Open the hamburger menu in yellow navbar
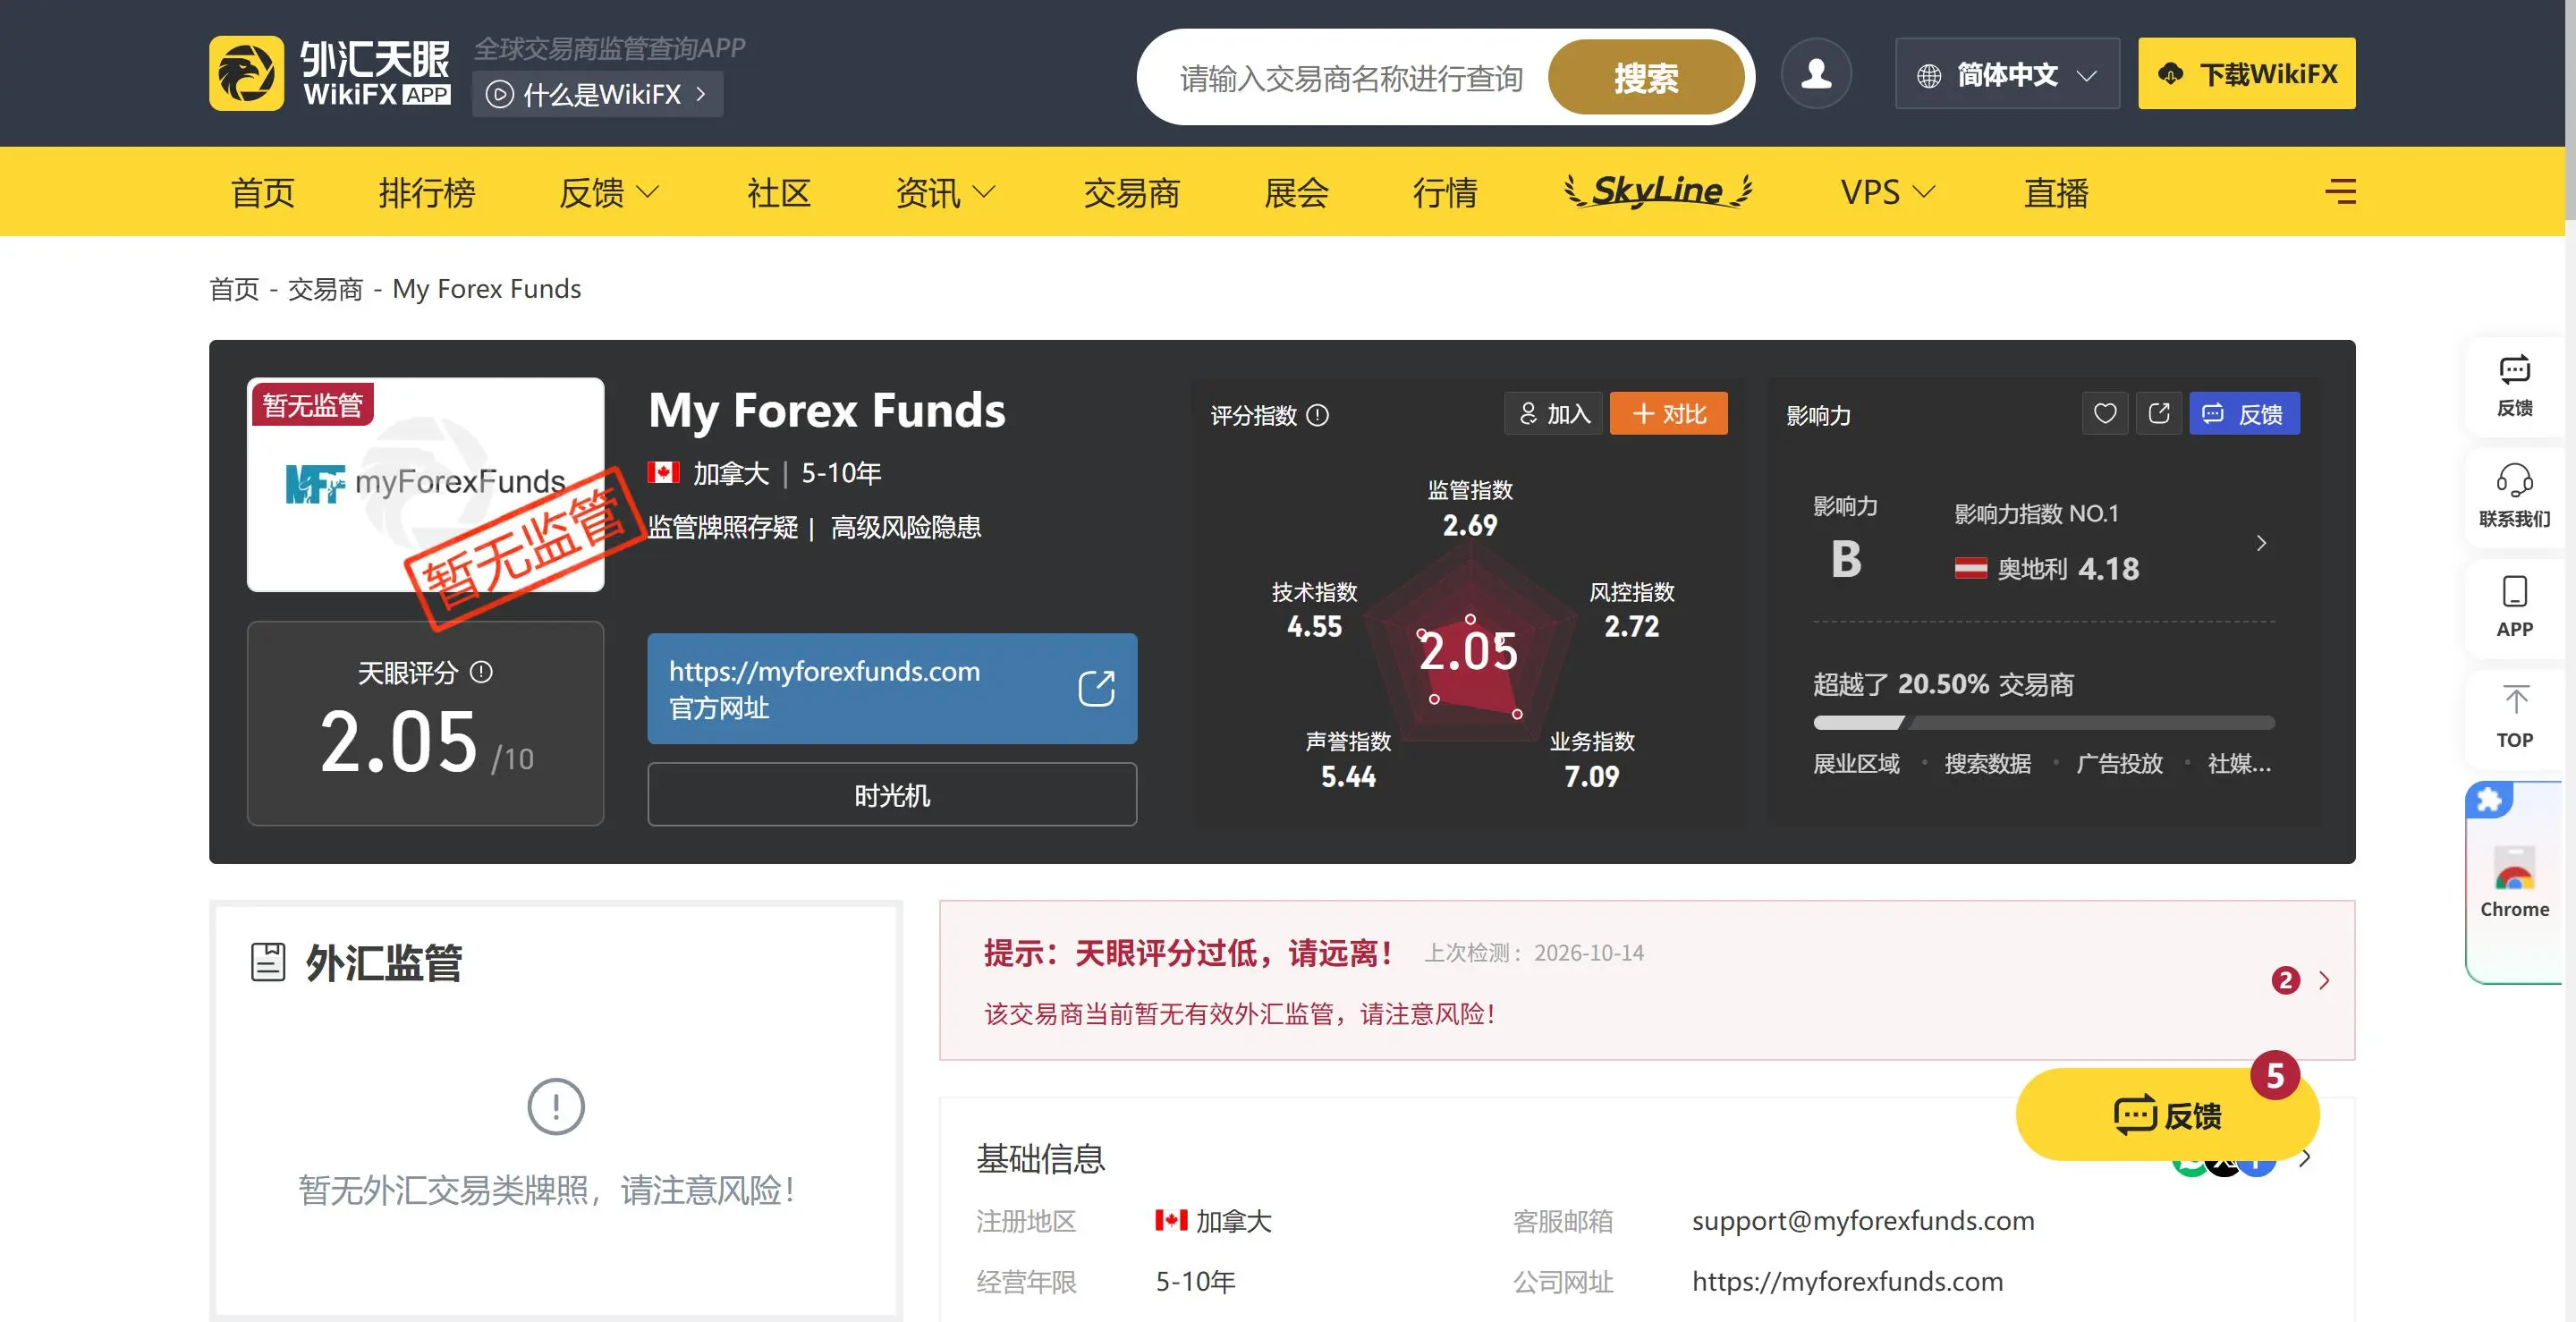The width and height of the screenshot is (2576, 1322). point(2340,191)
